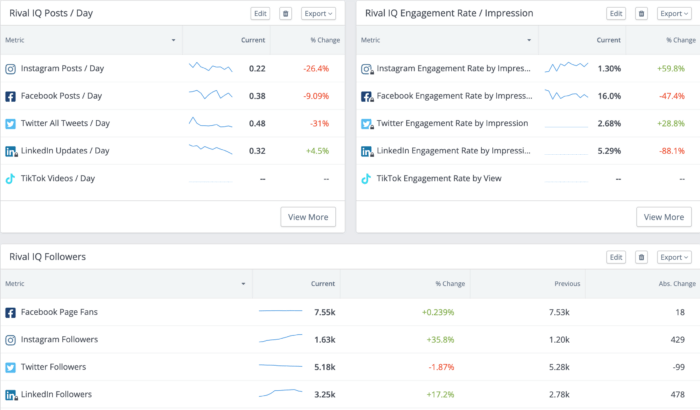700x410 pixels.
Task: Delete the Rival IQ Followers panel via trash icon
Action: point(642,257)
